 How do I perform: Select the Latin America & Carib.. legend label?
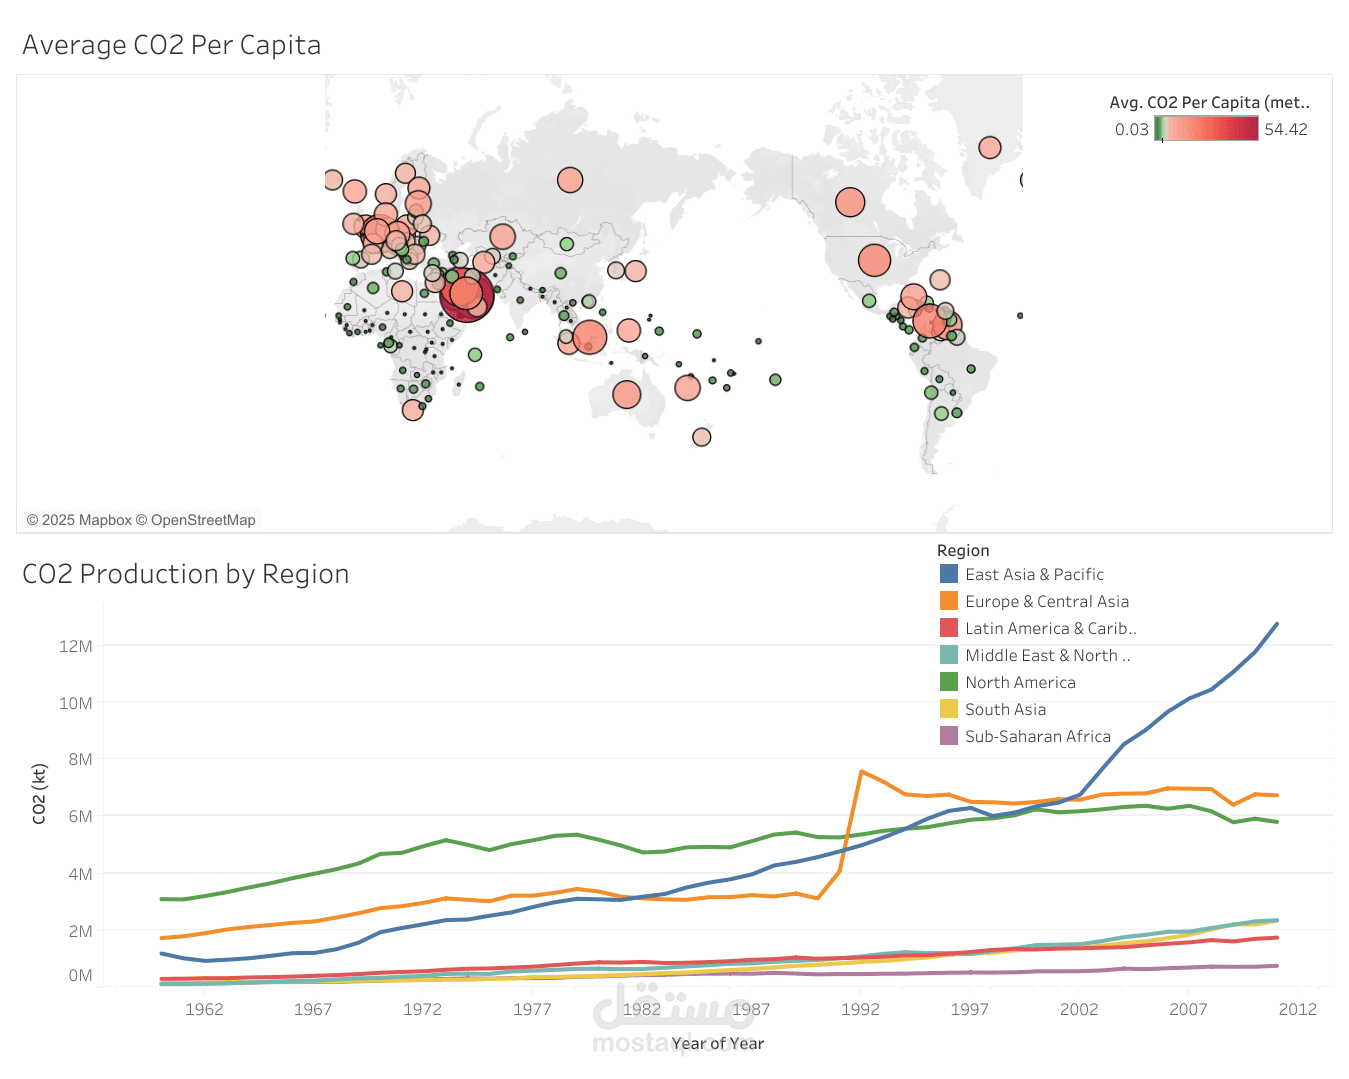pyautogui.click(x=1051, y=628)
